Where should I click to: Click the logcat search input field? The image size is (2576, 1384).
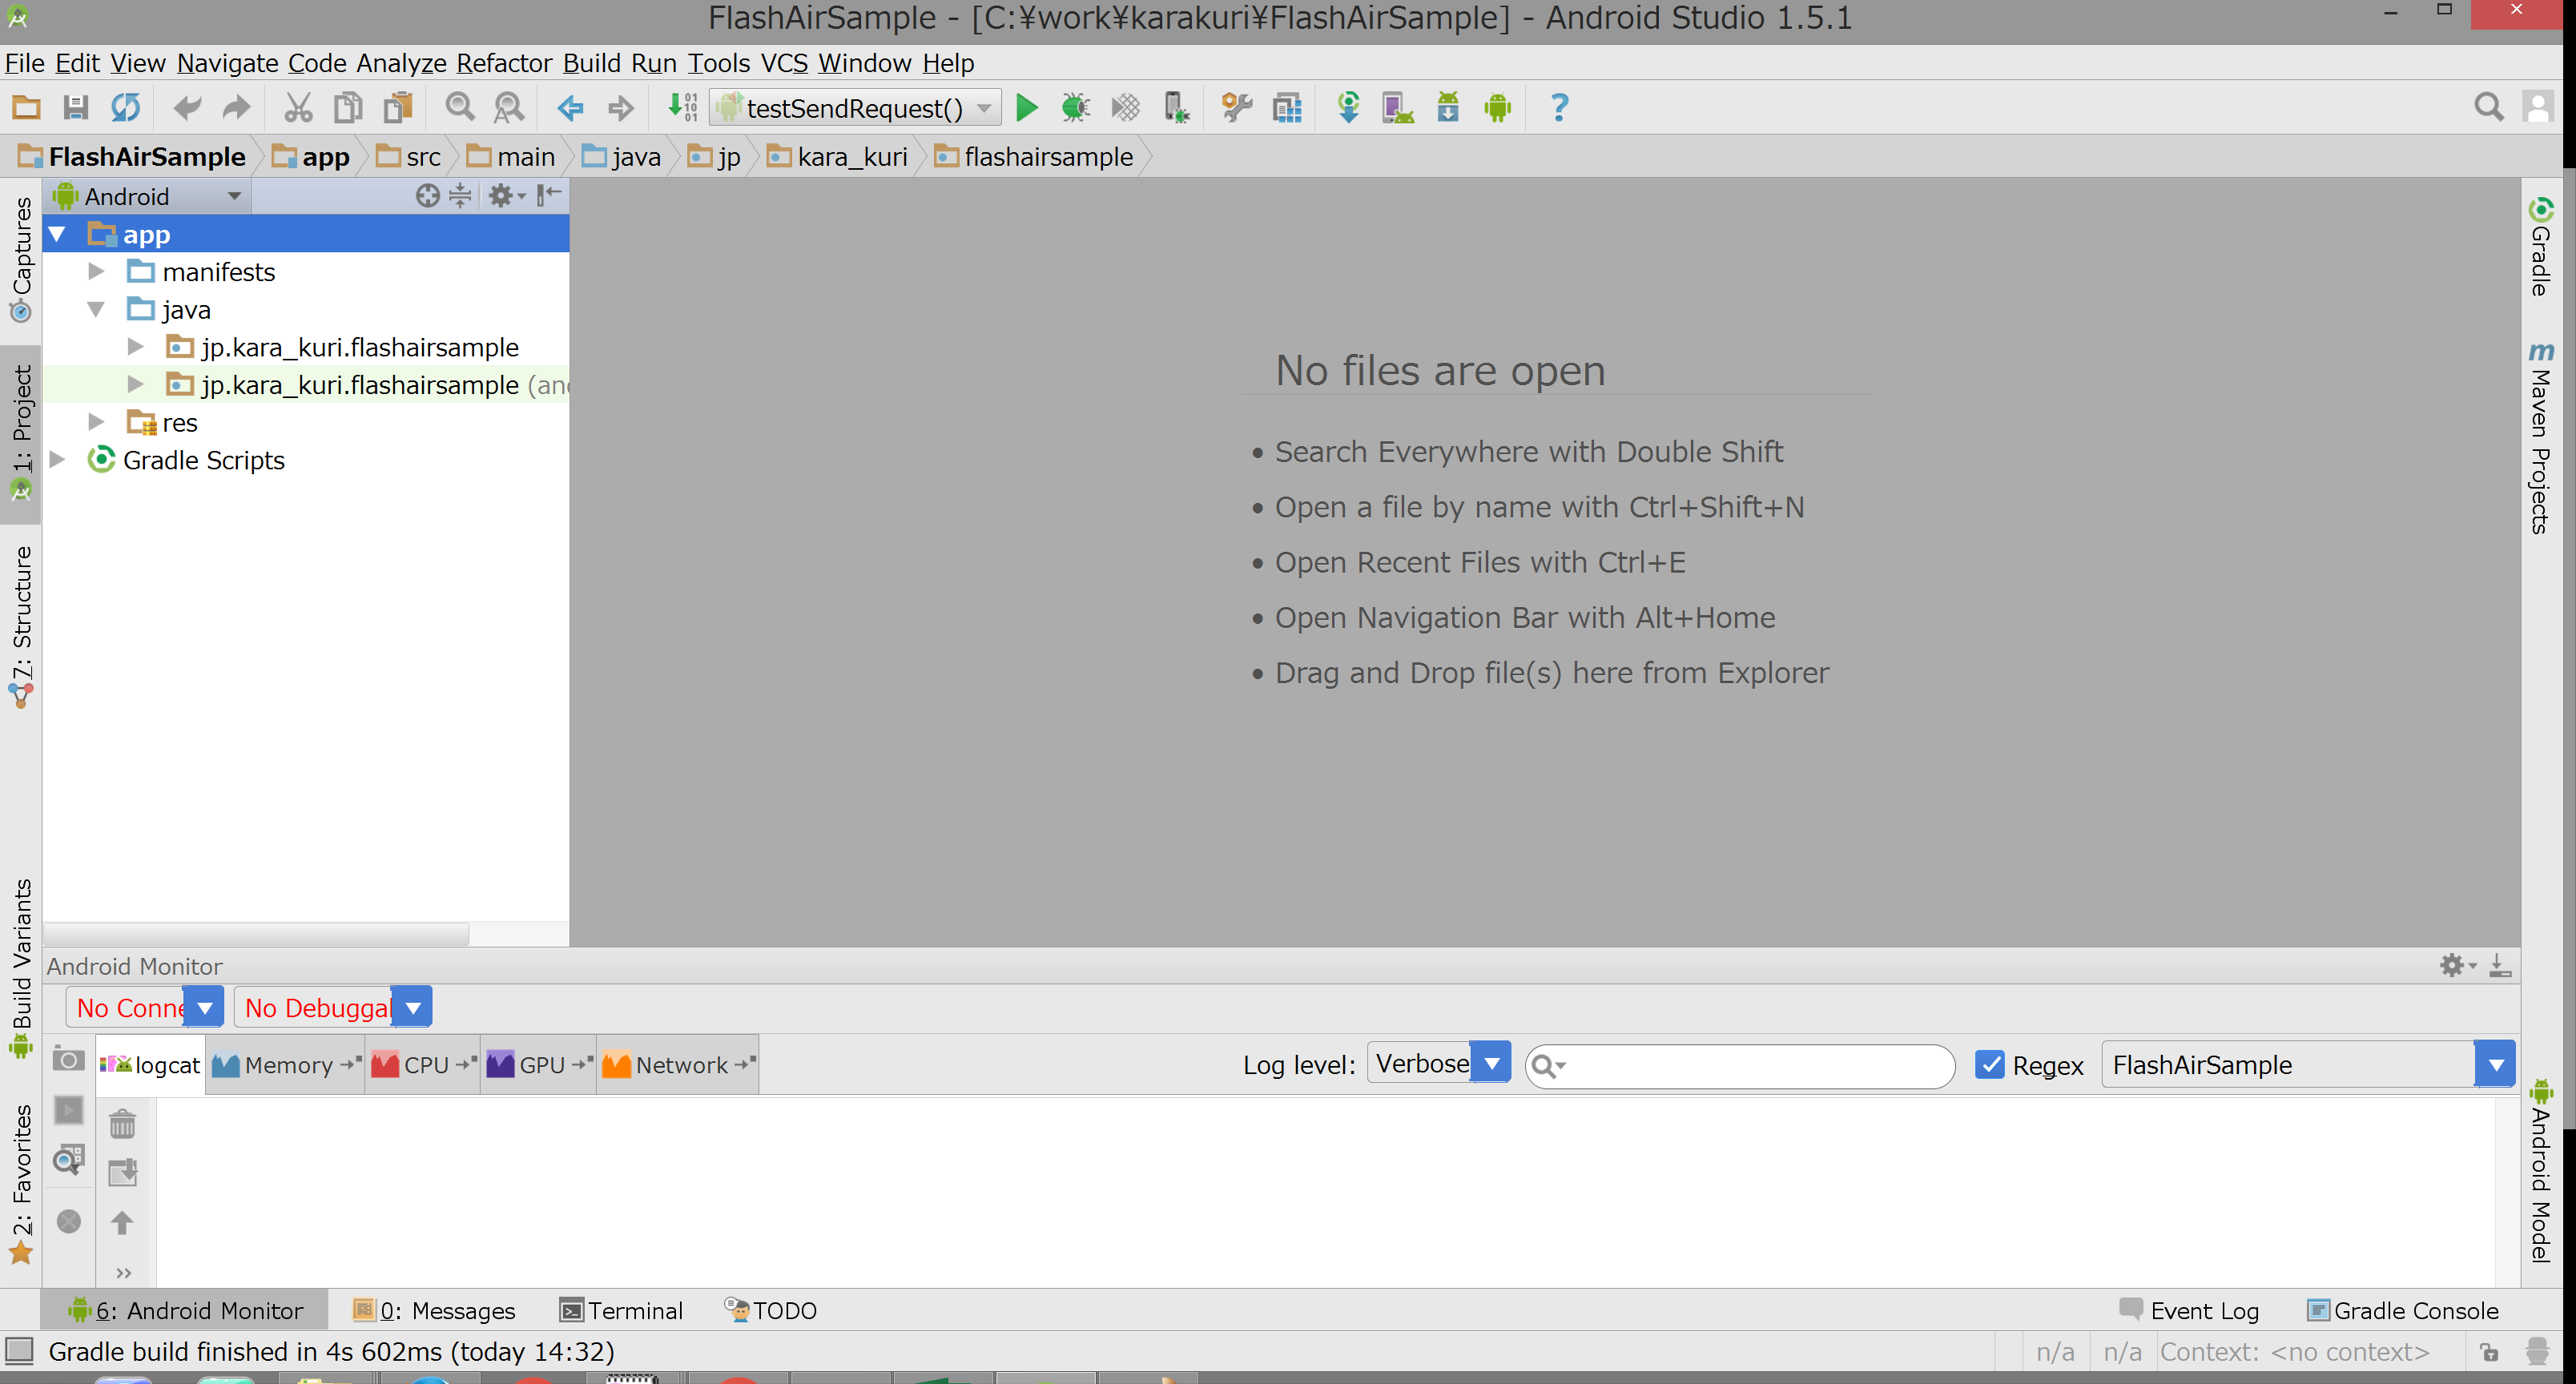point(1740,1065)
